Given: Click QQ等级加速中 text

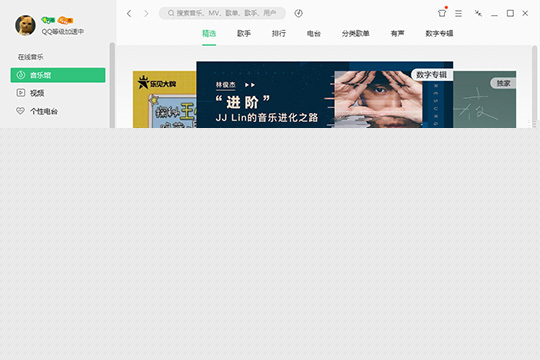Looking at the screenshot, I should pos(63,31).
